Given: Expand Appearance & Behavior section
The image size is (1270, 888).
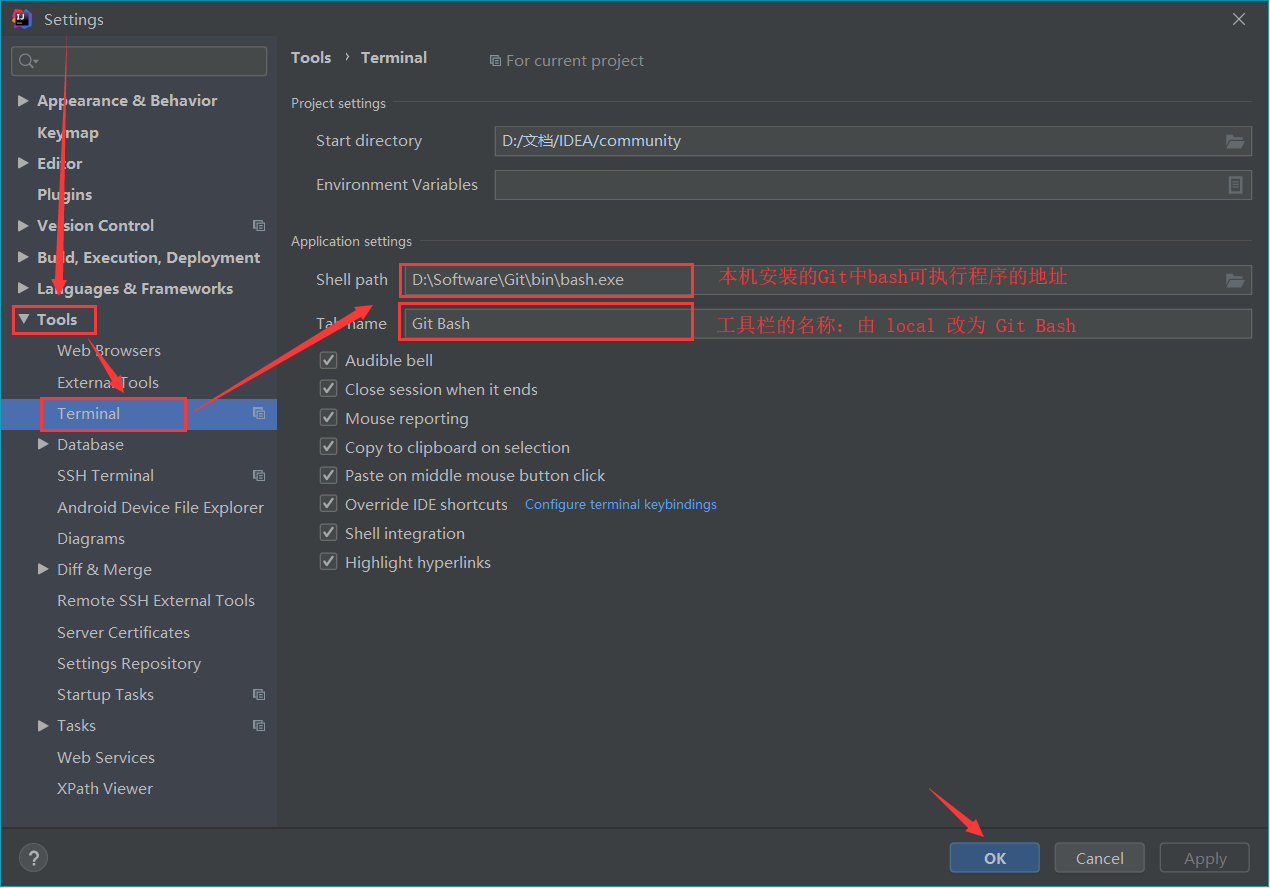Looking at the screenshot, I should (23, 100).
